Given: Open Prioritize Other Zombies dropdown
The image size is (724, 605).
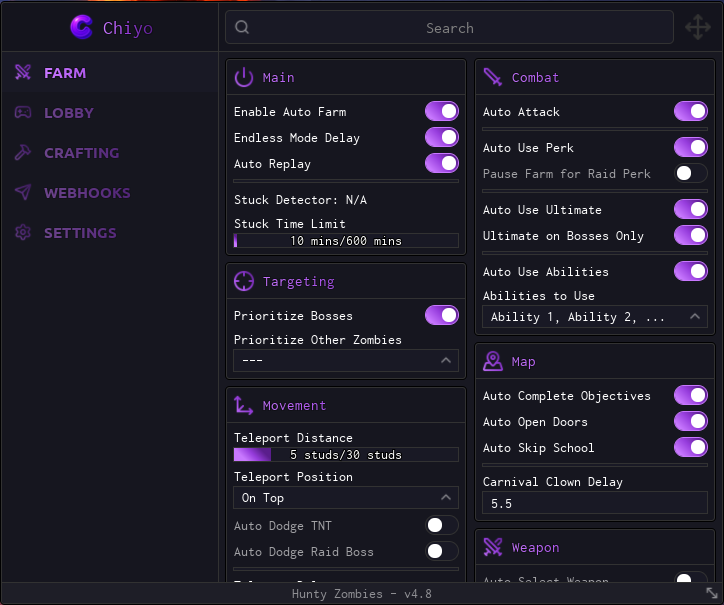Looking at the screenshot, I should [346, 360].
